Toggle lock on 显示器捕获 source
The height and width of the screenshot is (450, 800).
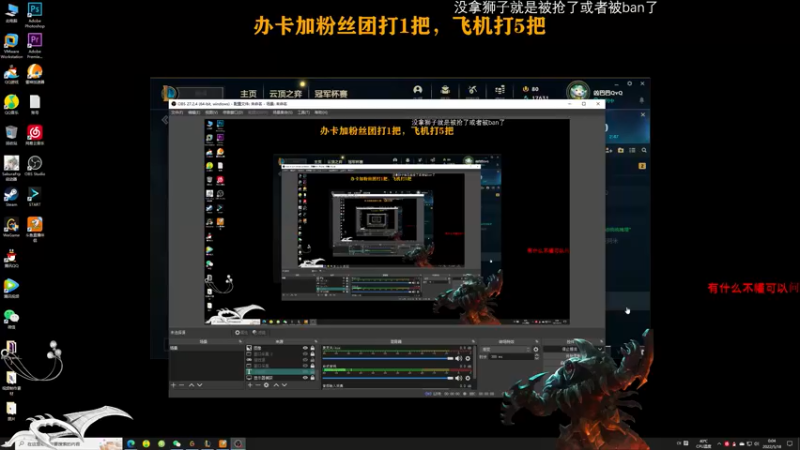[x=312, y=378]
